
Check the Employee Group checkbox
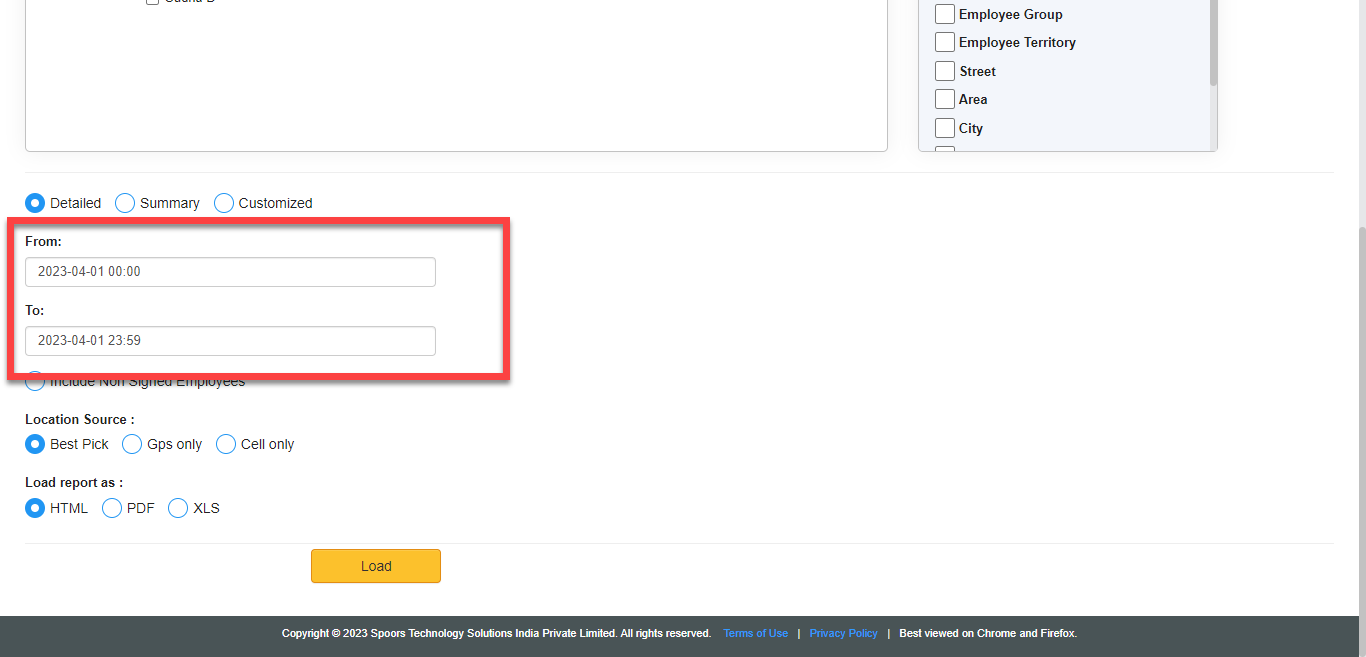click(x=944, y=14)
